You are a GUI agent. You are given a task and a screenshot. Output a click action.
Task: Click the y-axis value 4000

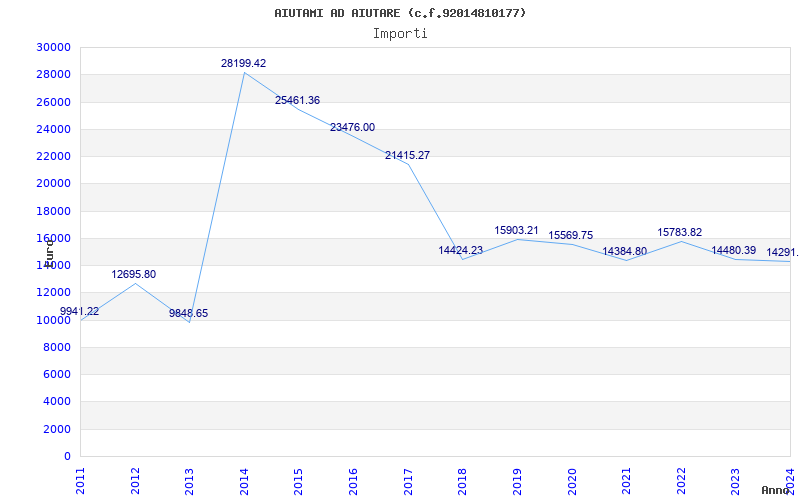pyautogui.click(x=56, y=402)
